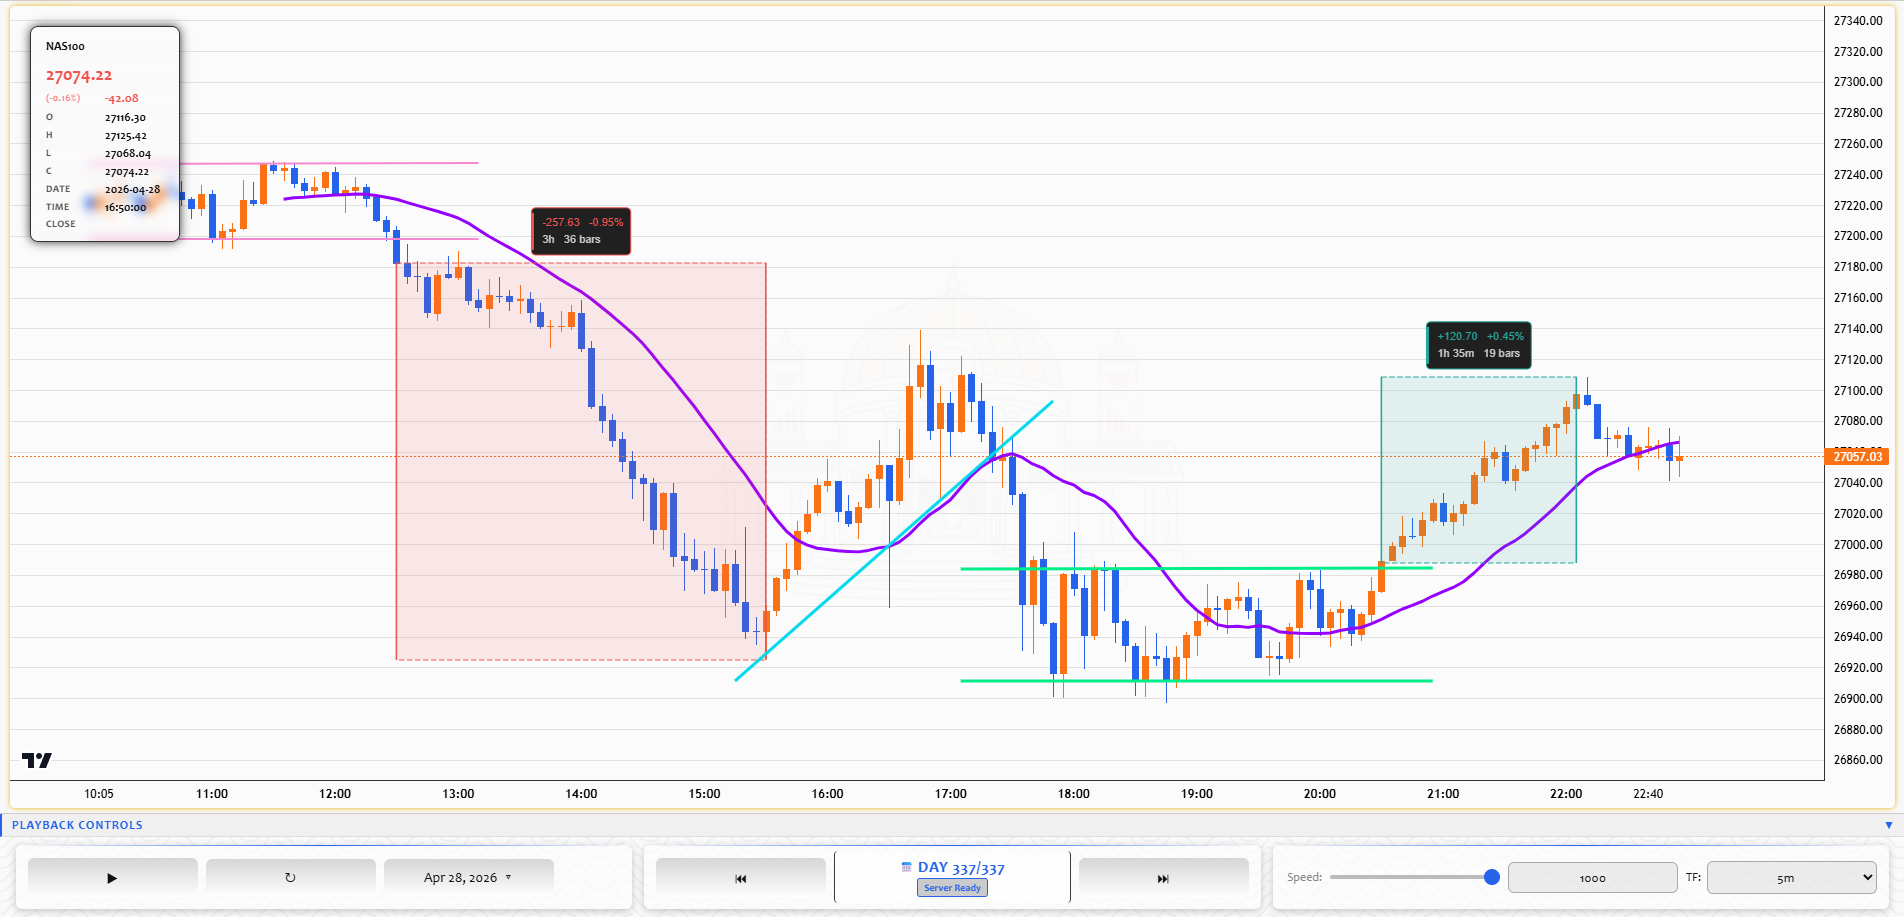Click the calendar icon beside DAY 337/337

coord(906,867)
